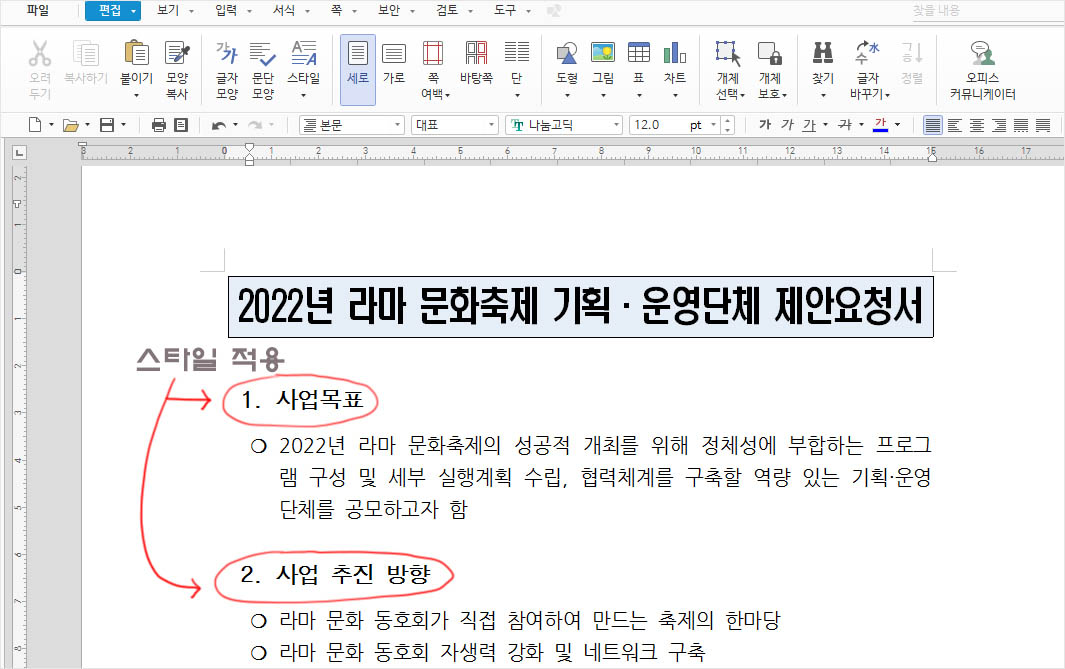Viewport: 1065px width, 669px height.
Task: Undo the last action
Action: tap(217, 124)
